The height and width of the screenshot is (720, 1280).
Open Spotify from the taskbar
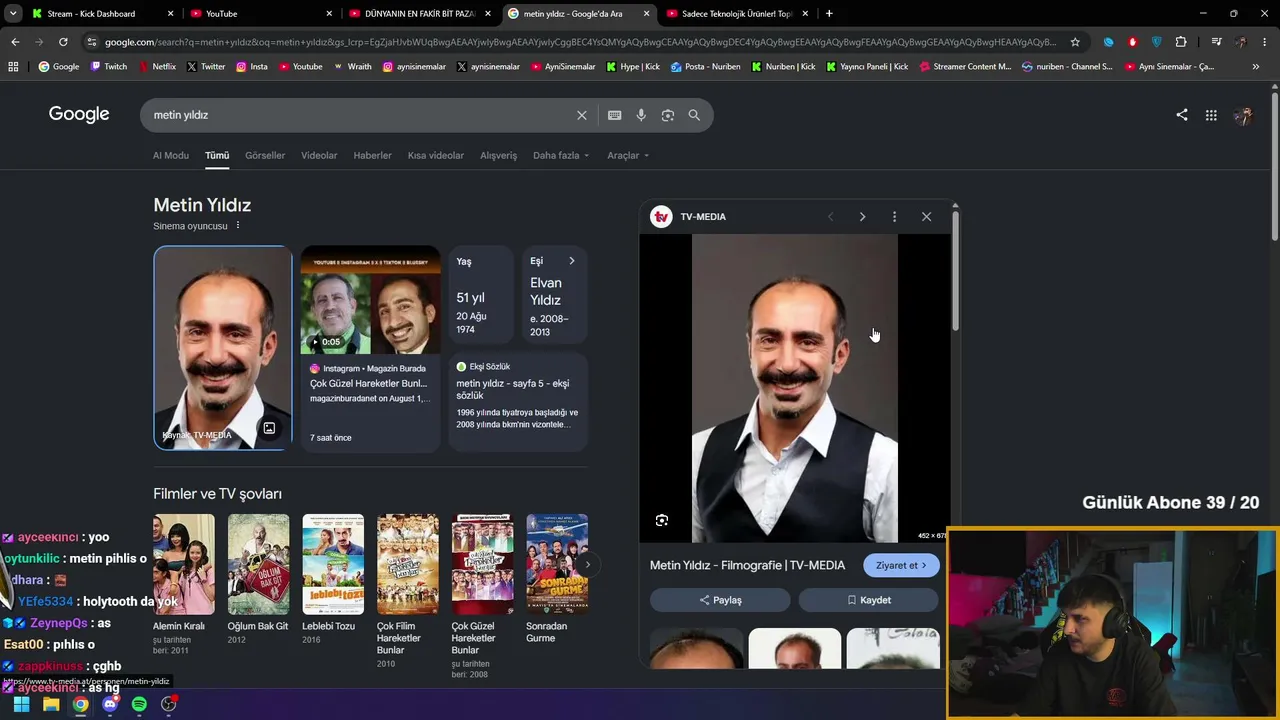(x=139, y=704)
